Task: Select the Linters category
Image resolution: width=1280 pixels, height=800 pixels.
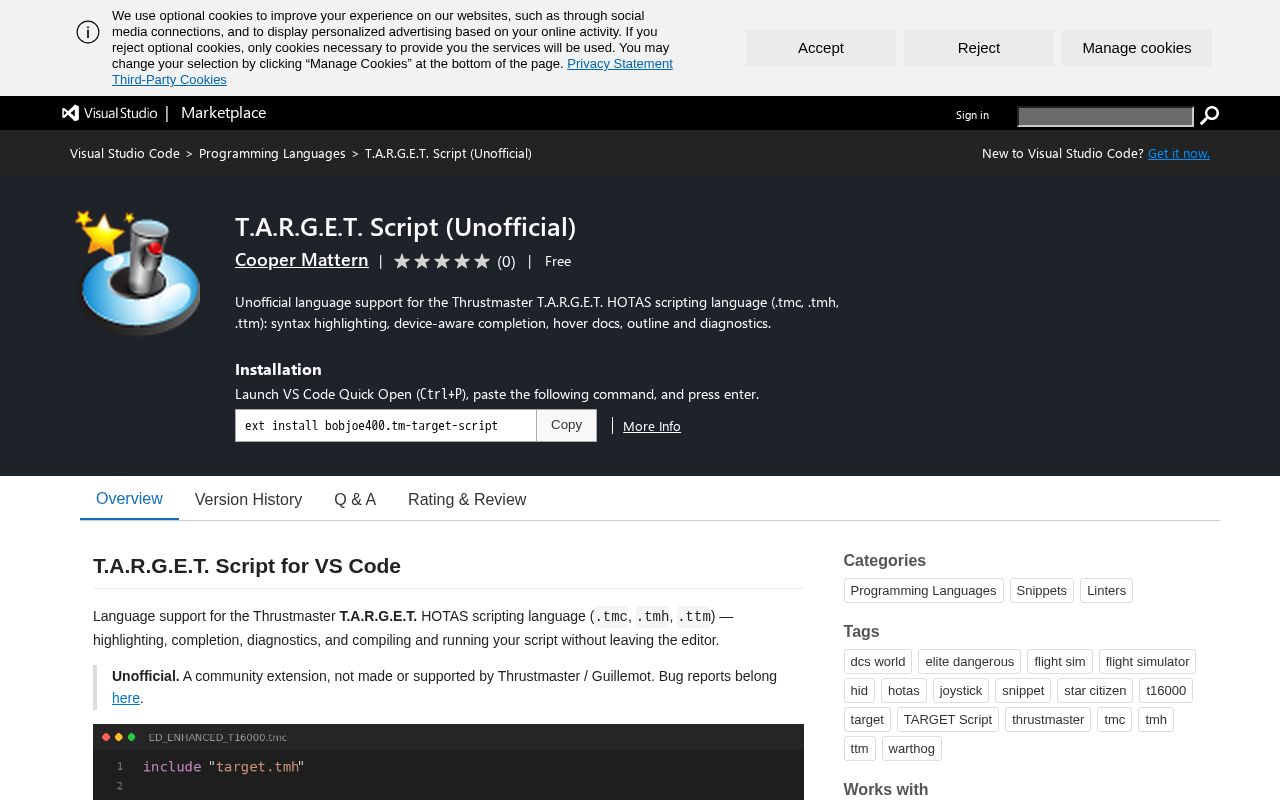Action: 1106,591
